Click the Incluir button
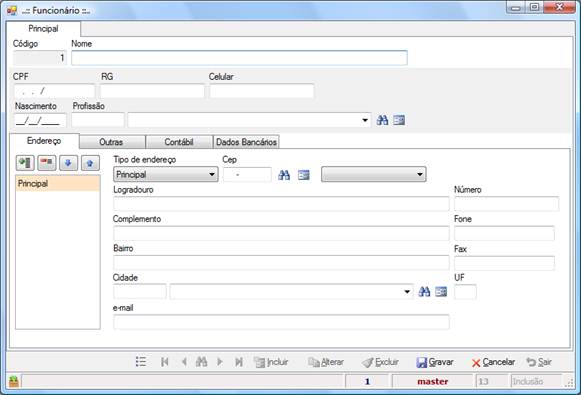Viewport: 581px width, 395px height. (272, 362)
